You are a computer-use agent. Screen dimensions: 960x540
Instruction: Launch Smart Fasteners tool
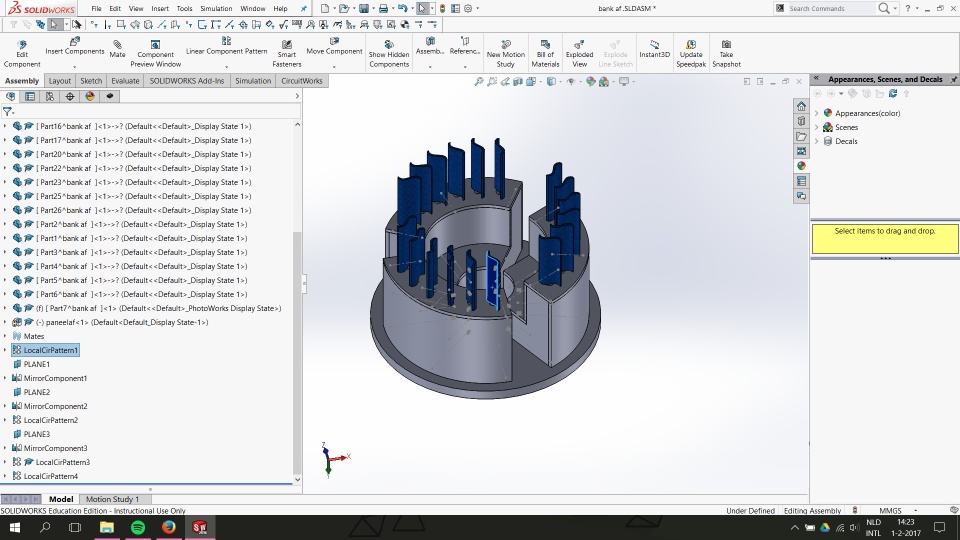pyautogui.click(x=287, y=54)
